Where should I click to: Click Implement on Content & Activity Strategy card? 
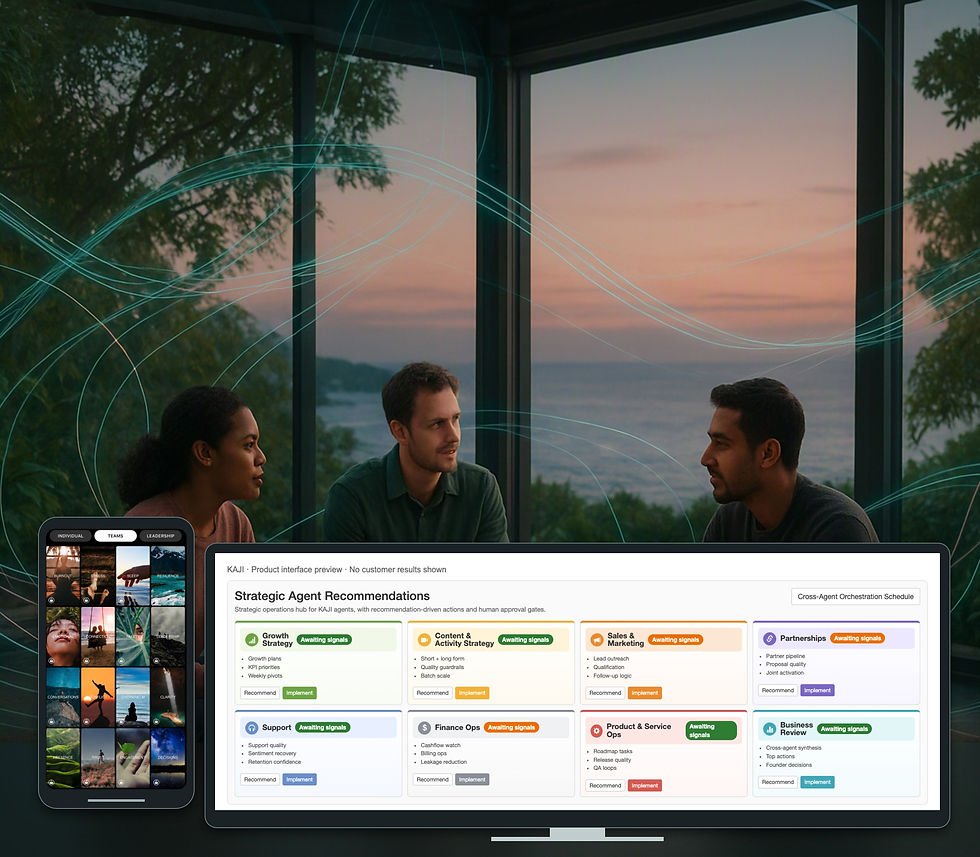pyautogui.click(x=472, y=693)
